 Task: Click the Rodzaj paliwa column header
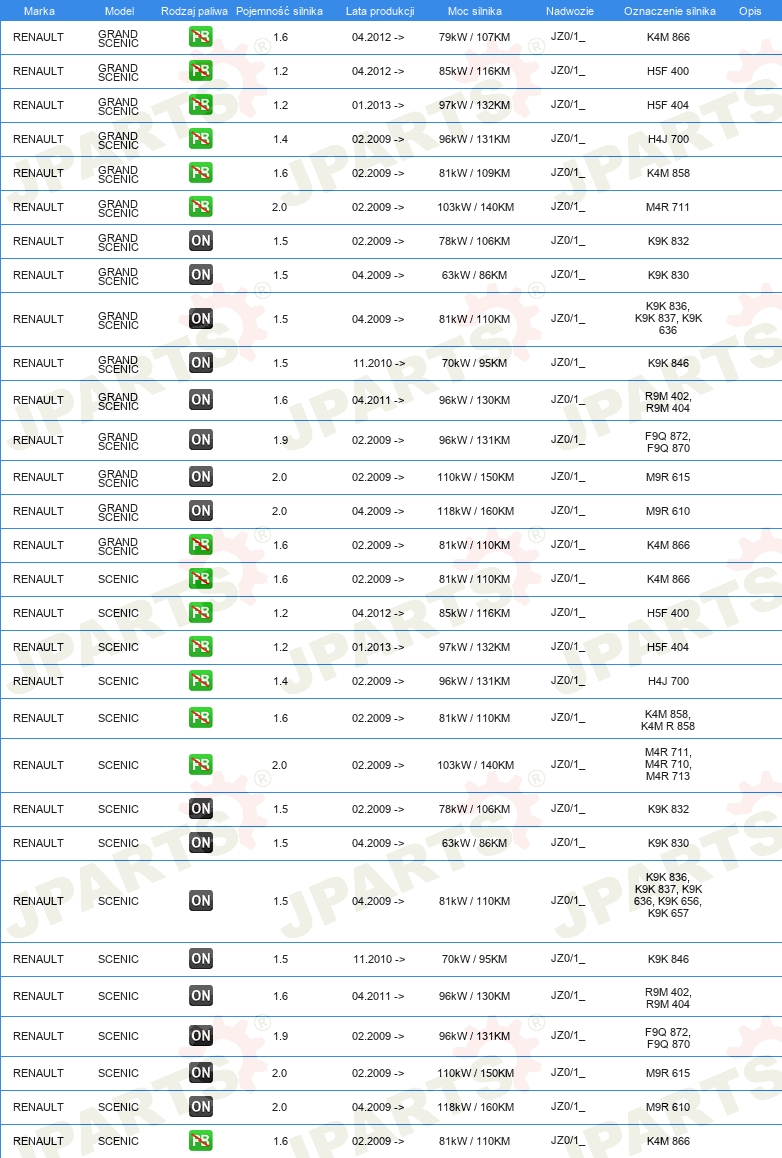pyautogui.click(x=194, y=11)
